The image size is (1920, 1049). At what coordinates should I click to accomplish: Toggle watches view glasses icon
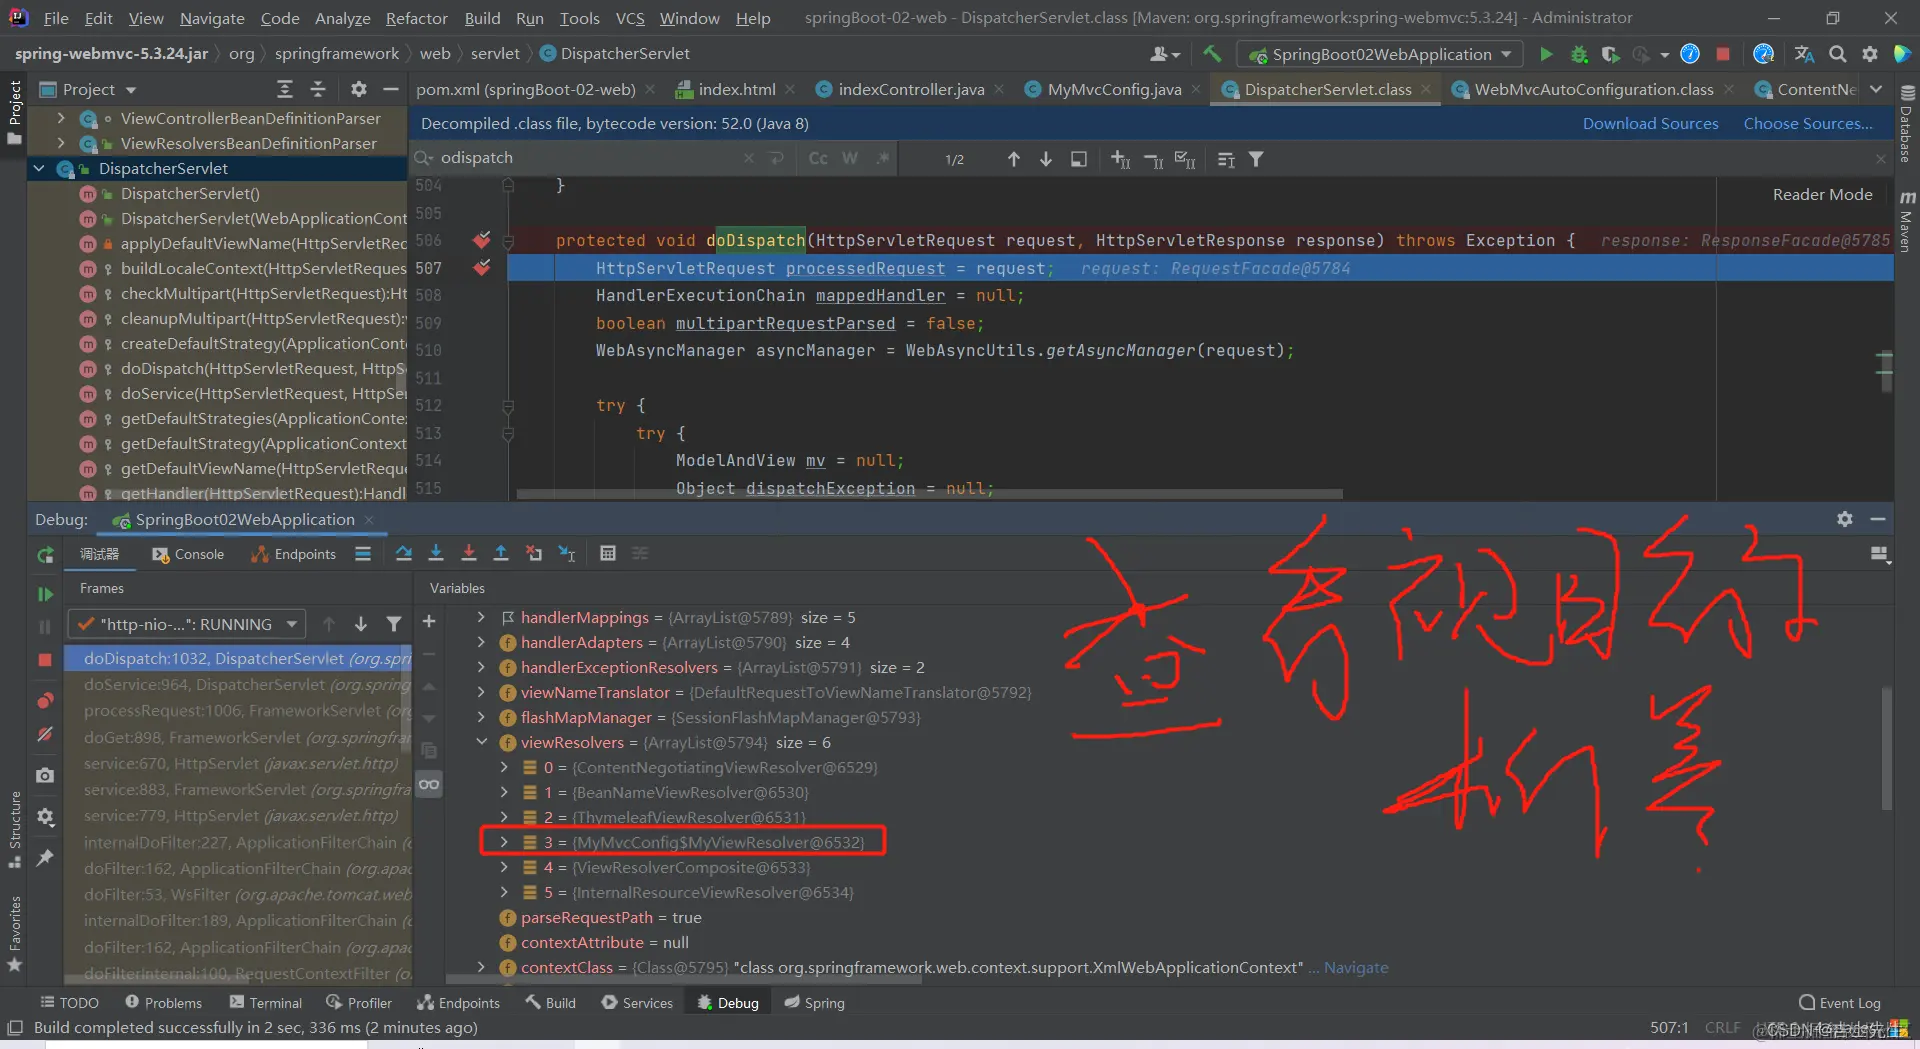point(429,784)
